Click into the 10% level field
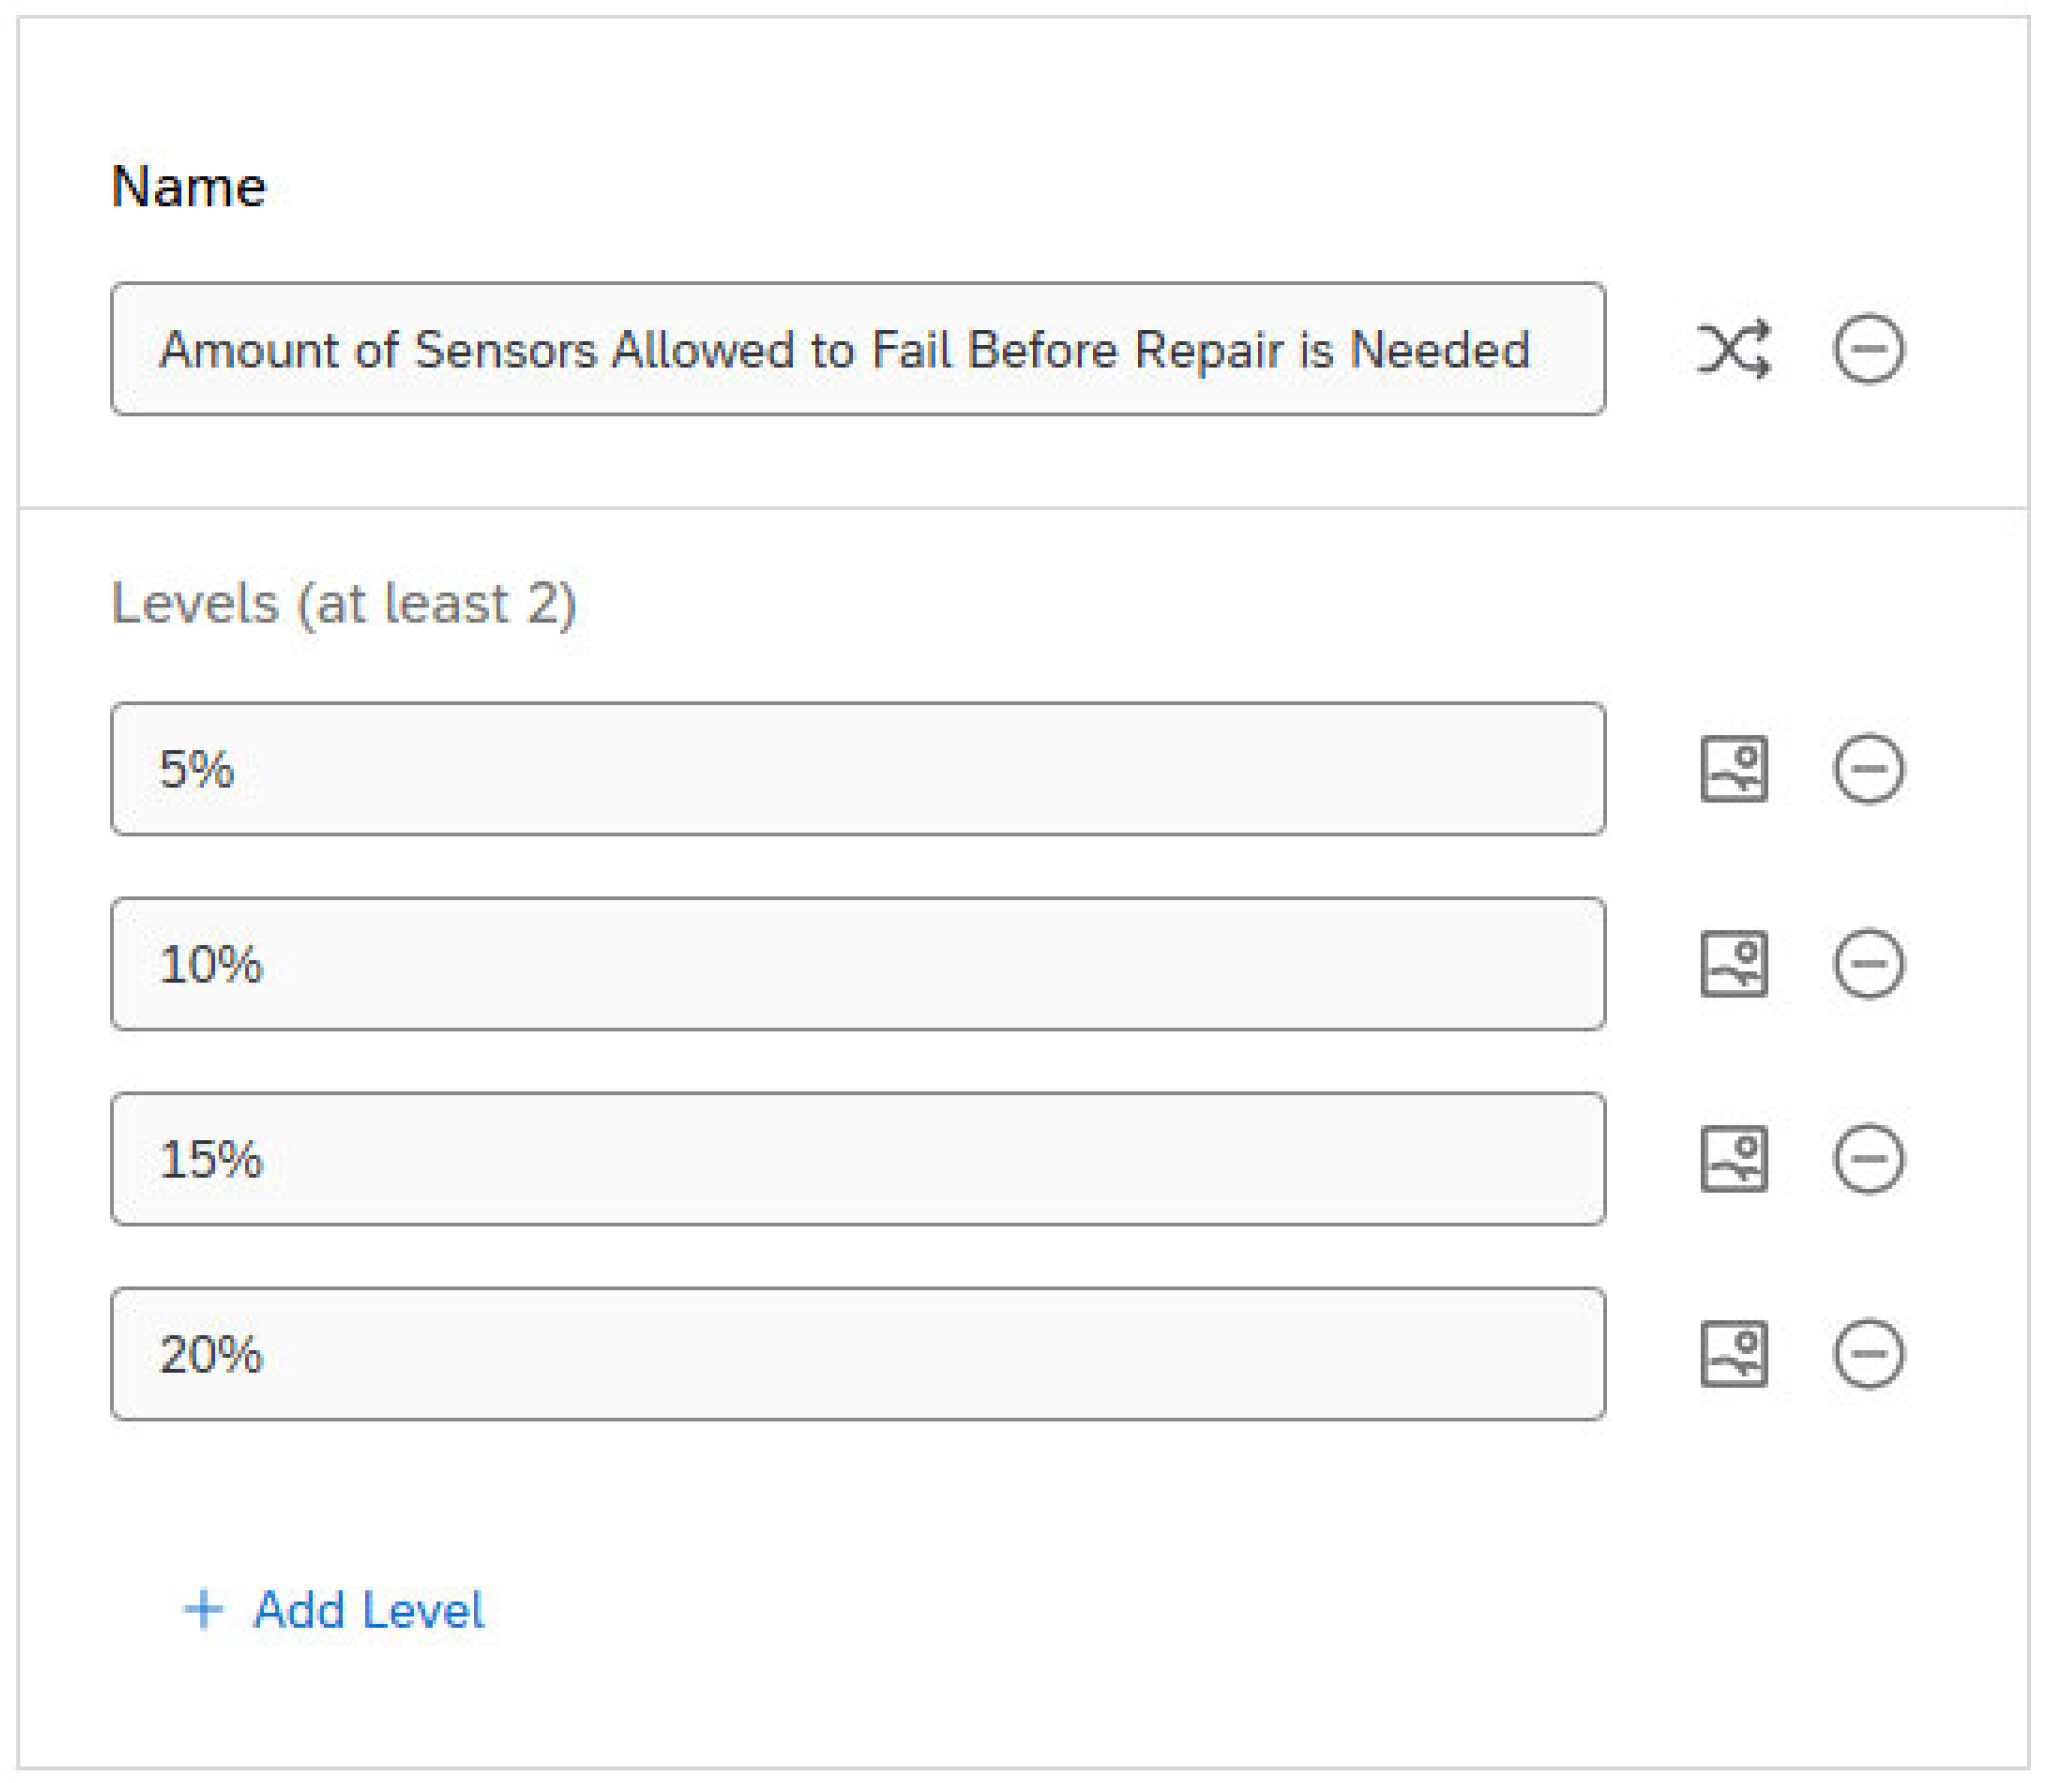This screenshot has width=2045, height=1783. [x=857, y=964]
